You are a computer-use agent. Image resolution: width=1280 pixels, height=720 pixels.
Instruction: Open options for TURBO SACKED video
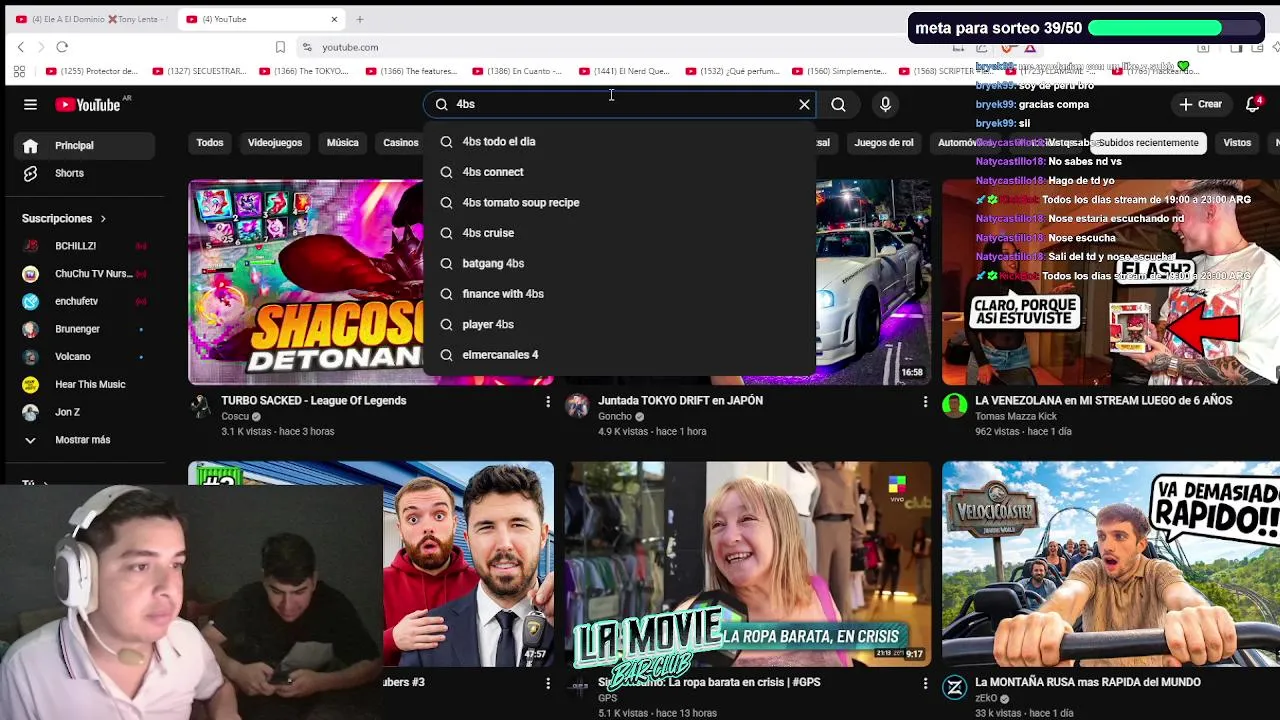click(547, 402)
